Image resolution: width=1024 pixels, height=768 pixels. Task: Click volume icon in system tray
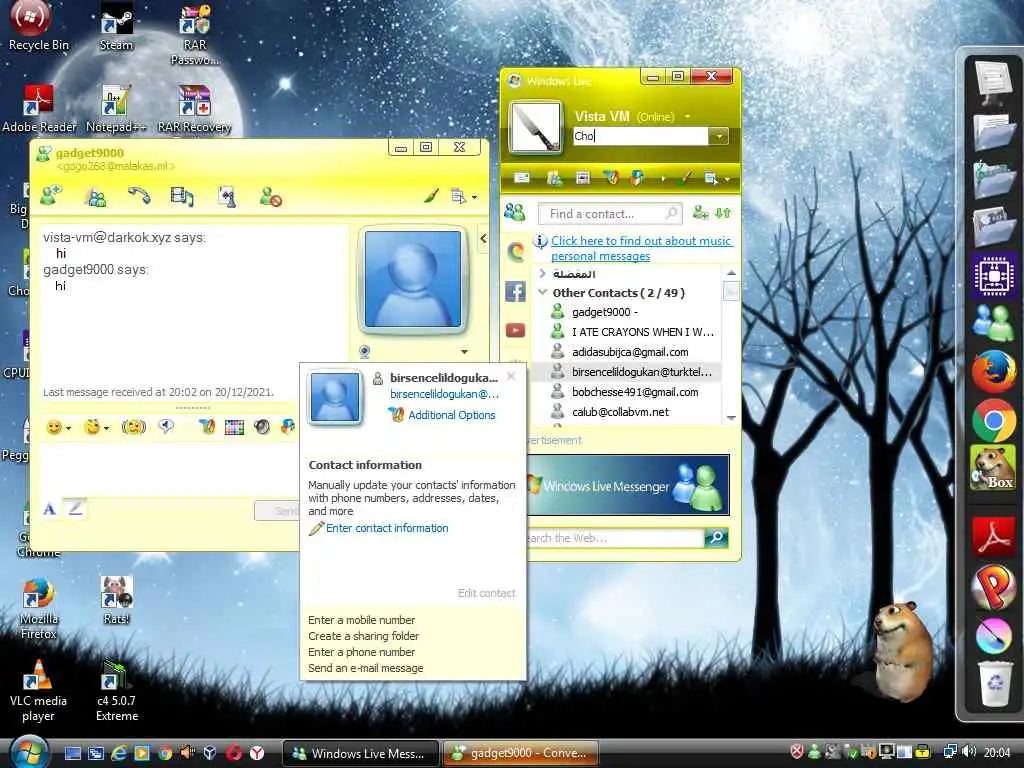tap(970, 752)
